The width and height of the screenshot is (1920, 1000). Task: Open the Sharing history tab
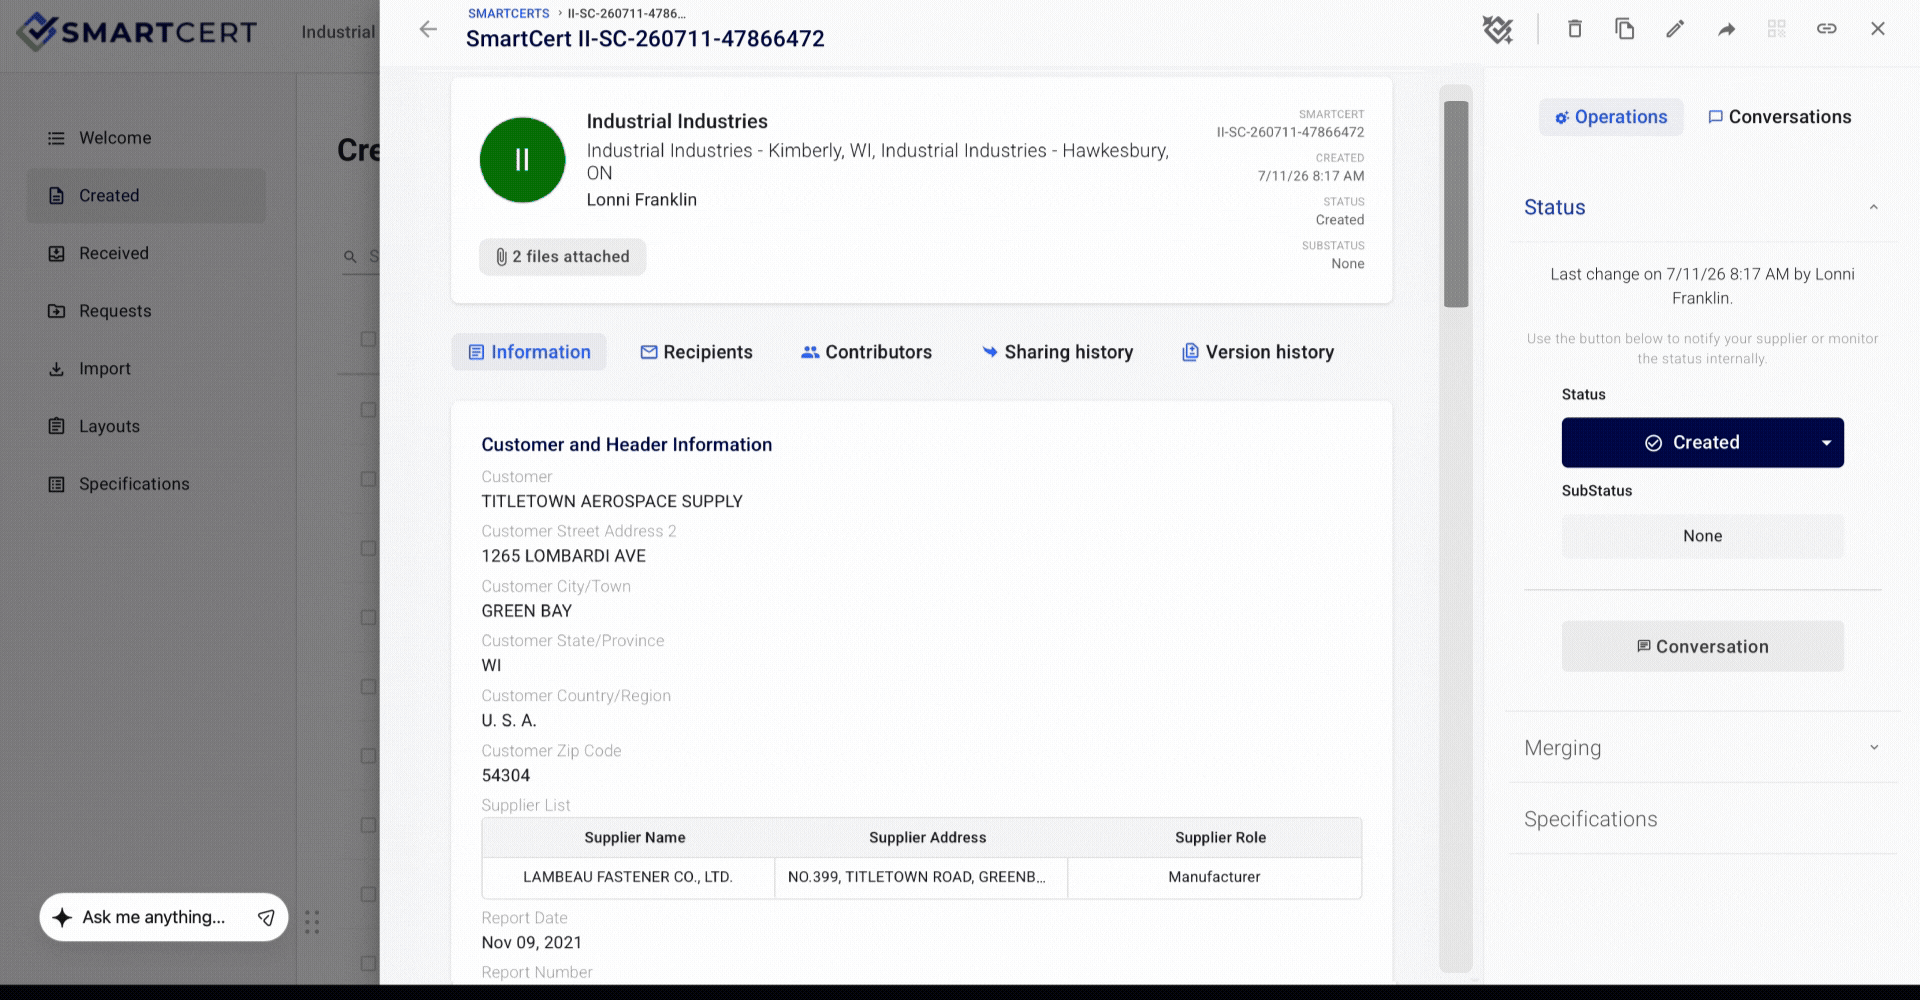pyautogui.click(x=1057, y=352)
